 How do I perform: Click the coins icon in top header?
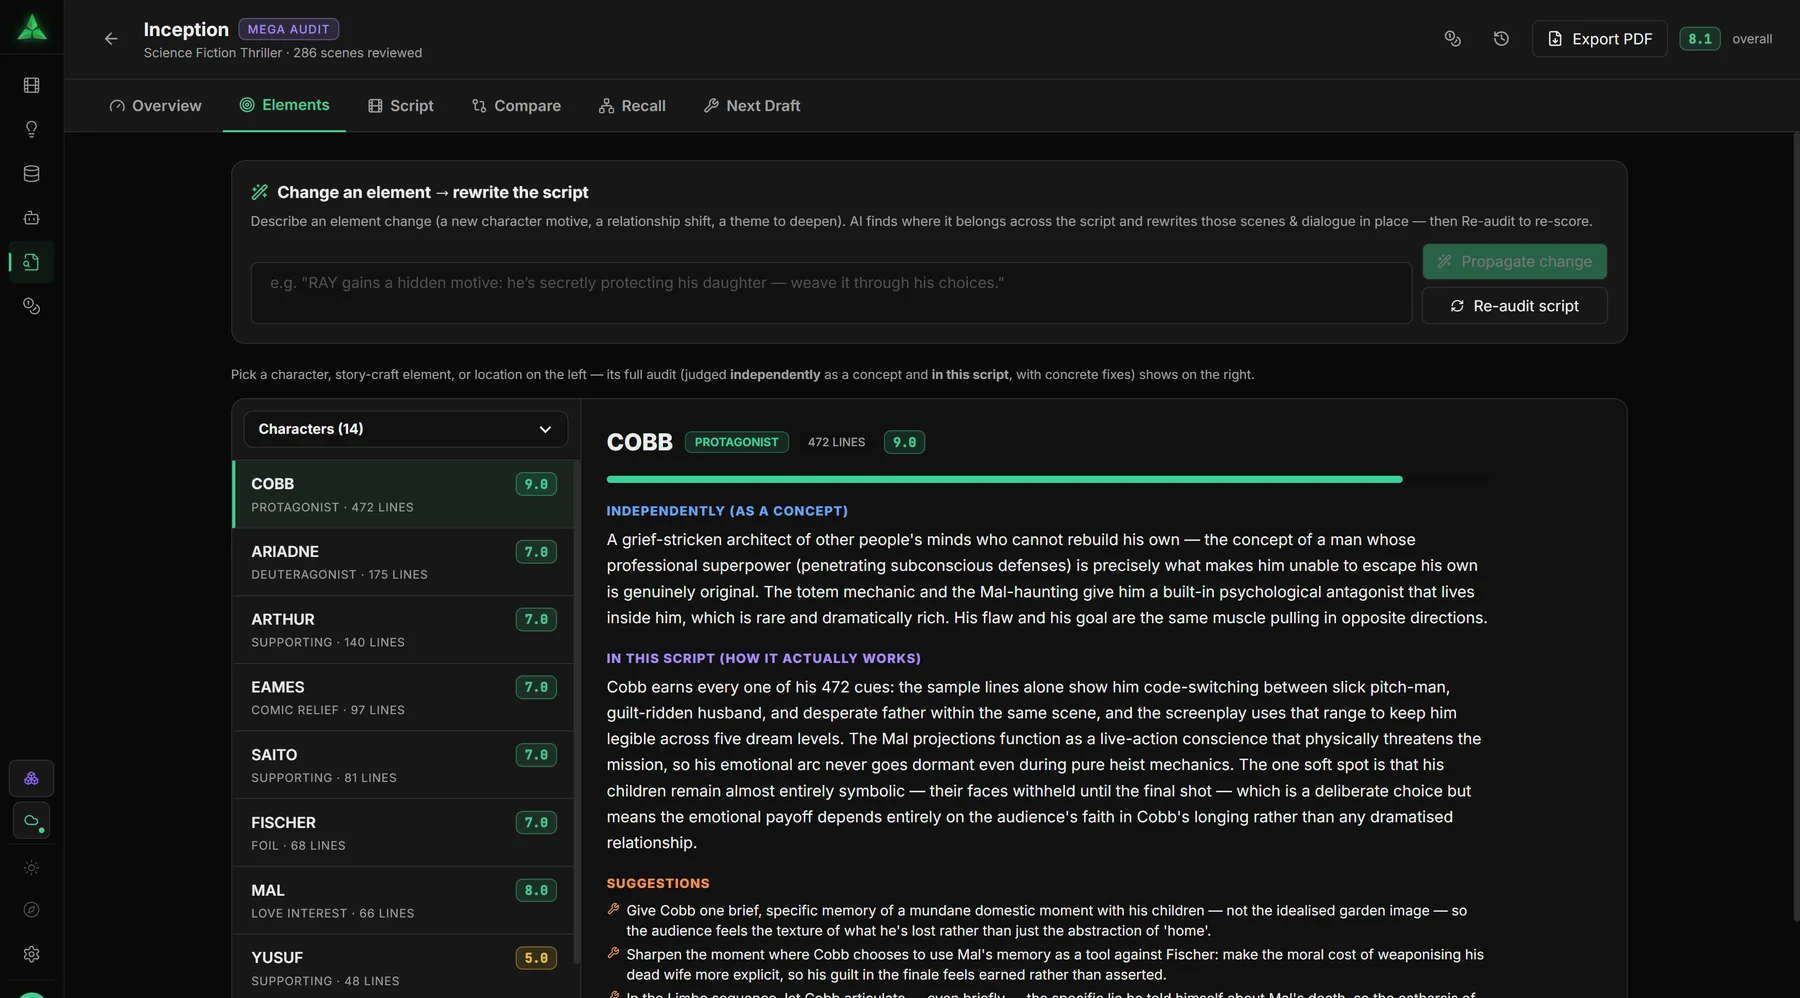[x=1453, y=39]
